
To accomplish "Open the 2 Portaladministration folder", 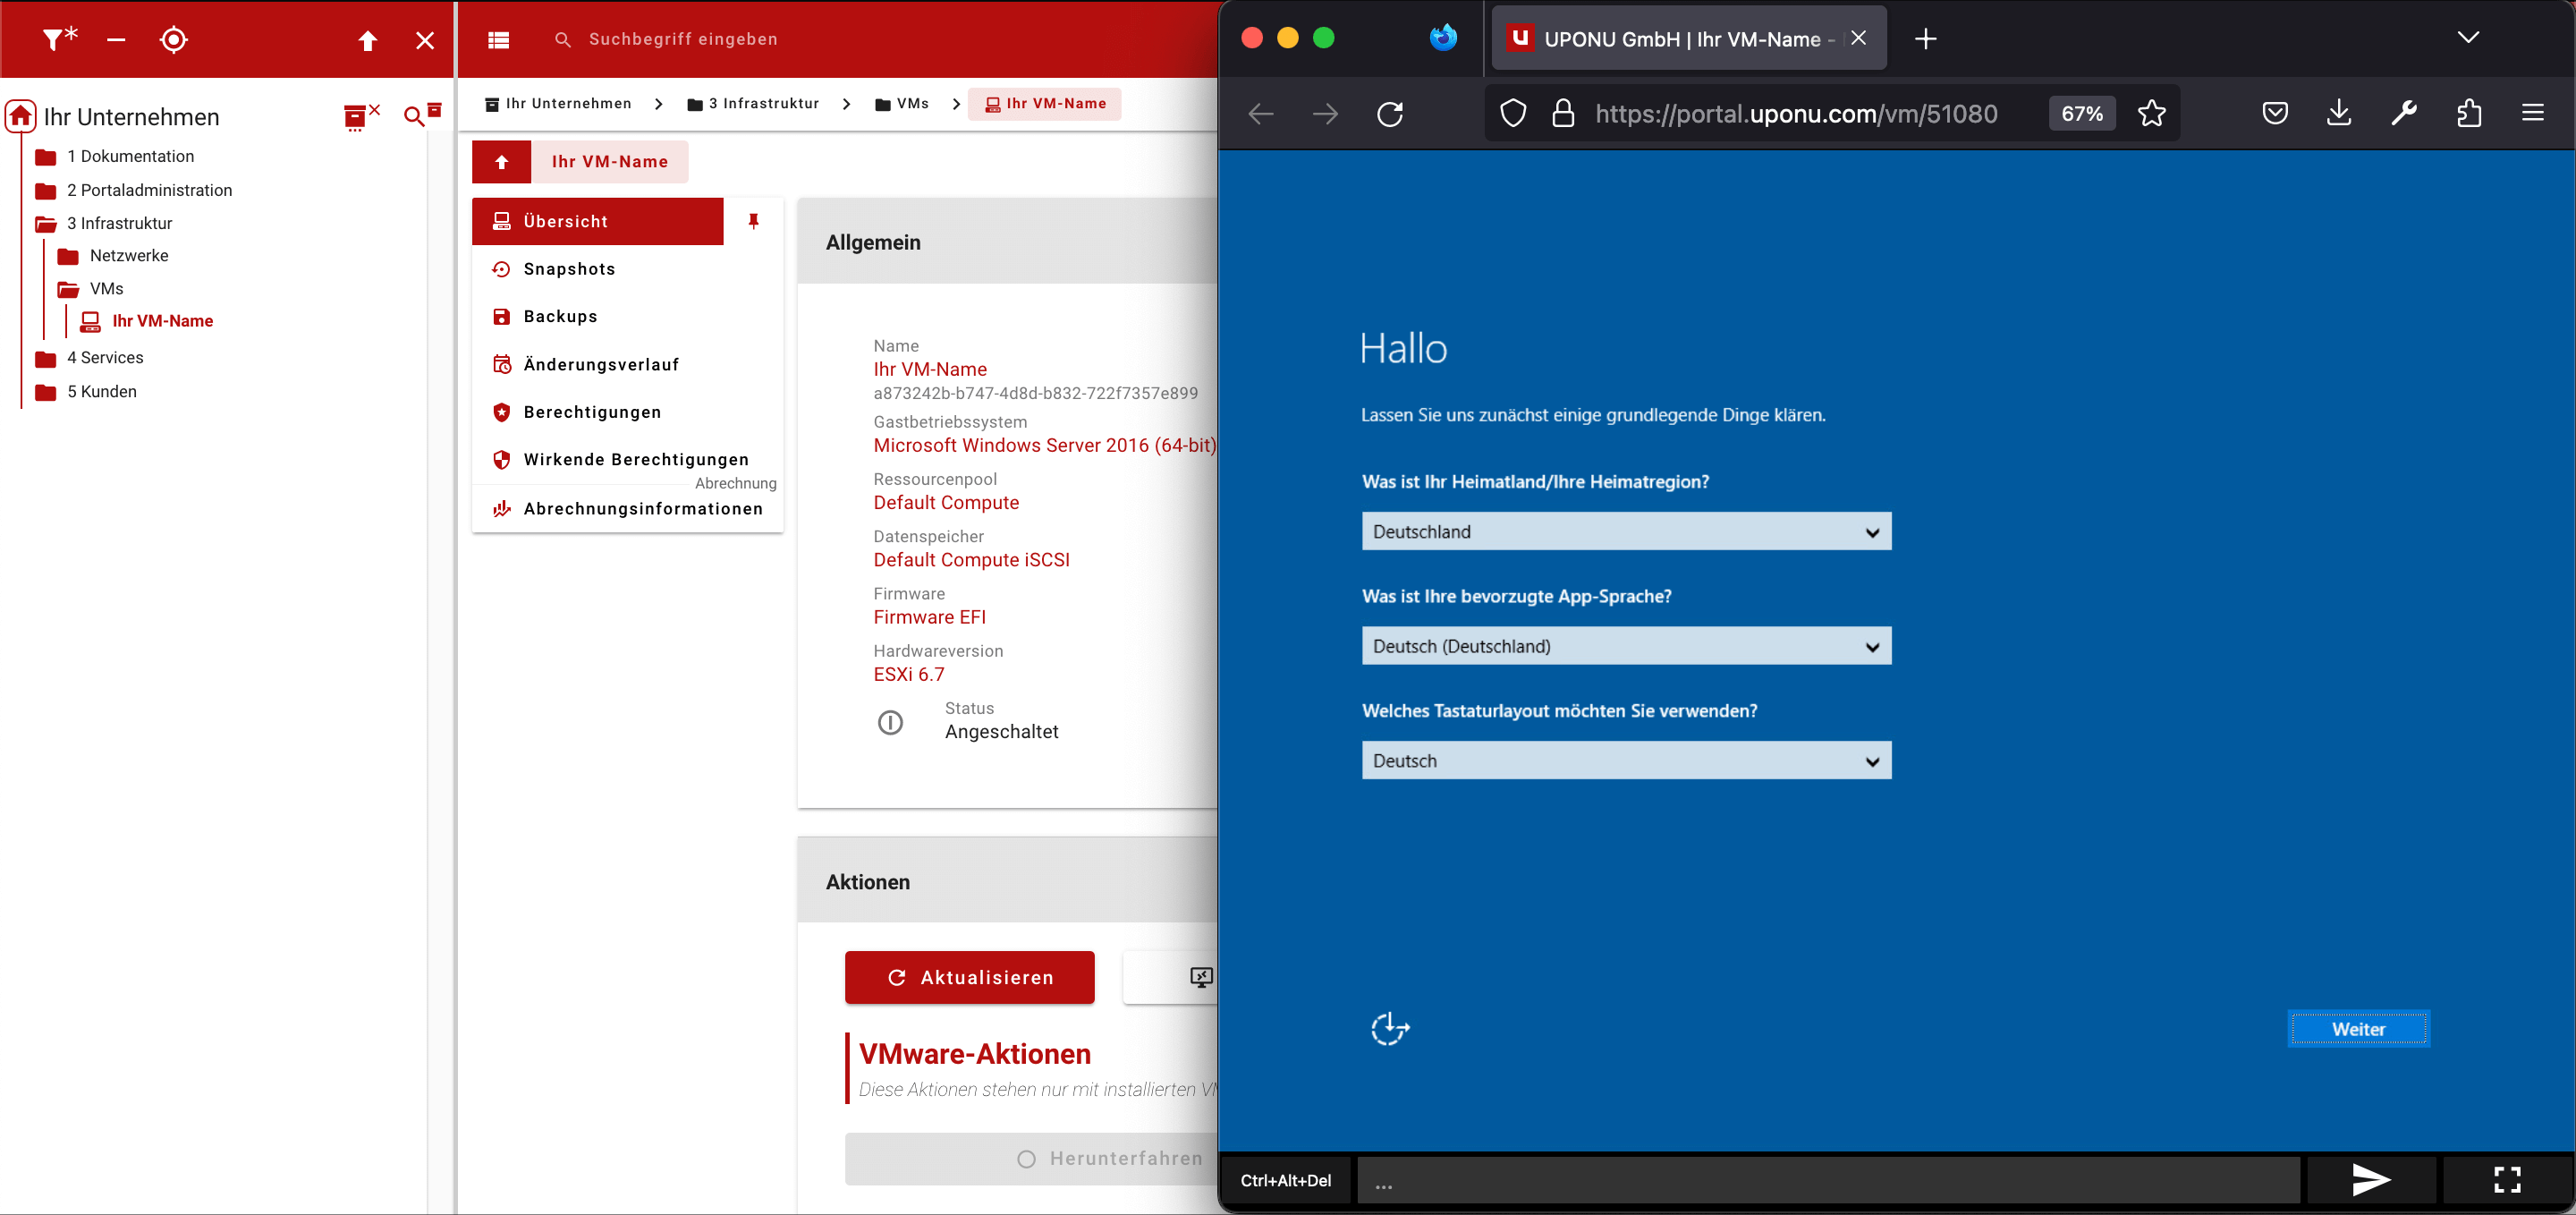I will pos(149,190).
